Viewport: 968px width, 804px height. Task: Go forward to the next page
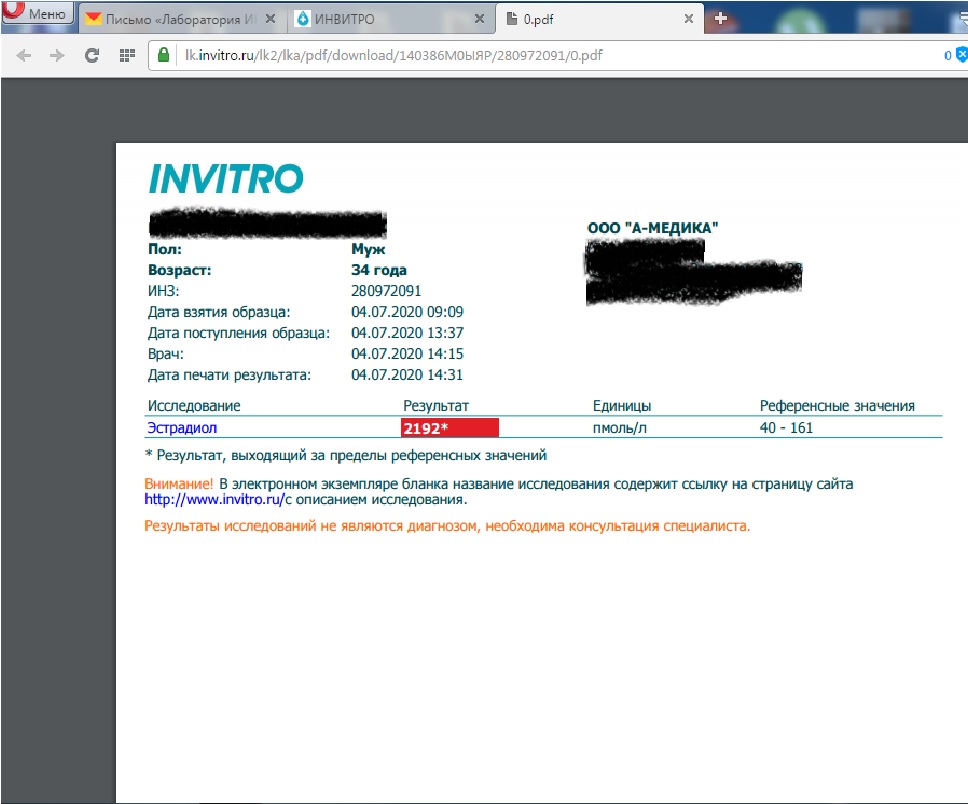pyautogui.click(x=57, y=56)
